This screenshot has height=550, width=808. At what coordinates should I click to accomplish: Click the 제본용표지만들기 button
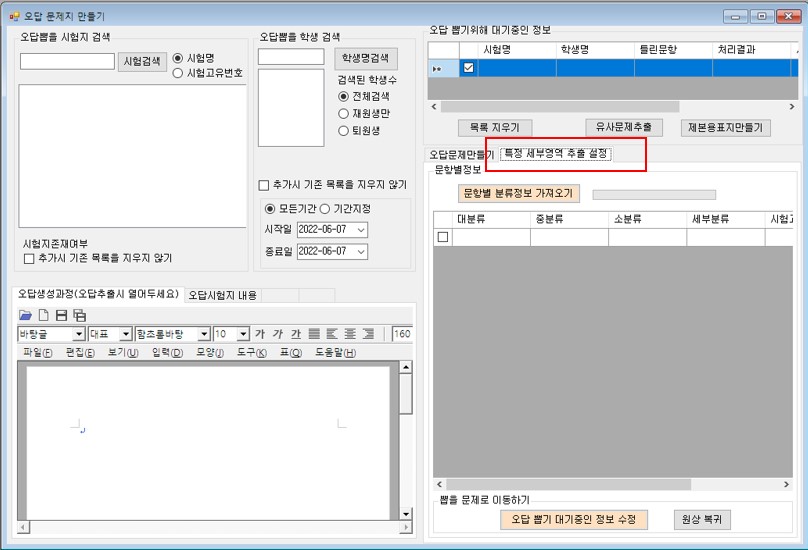[x=726, y=127]
